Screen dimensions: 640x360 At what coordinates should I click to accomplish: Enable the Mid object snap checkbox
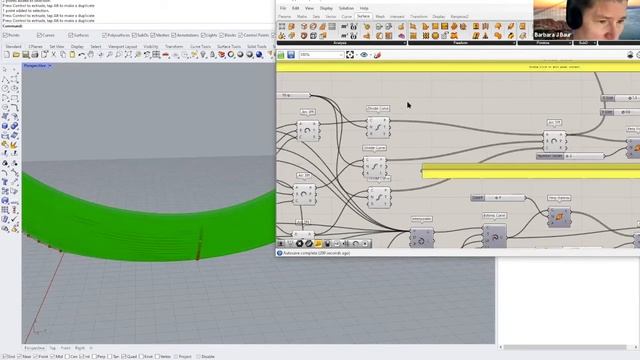[52, 357]
